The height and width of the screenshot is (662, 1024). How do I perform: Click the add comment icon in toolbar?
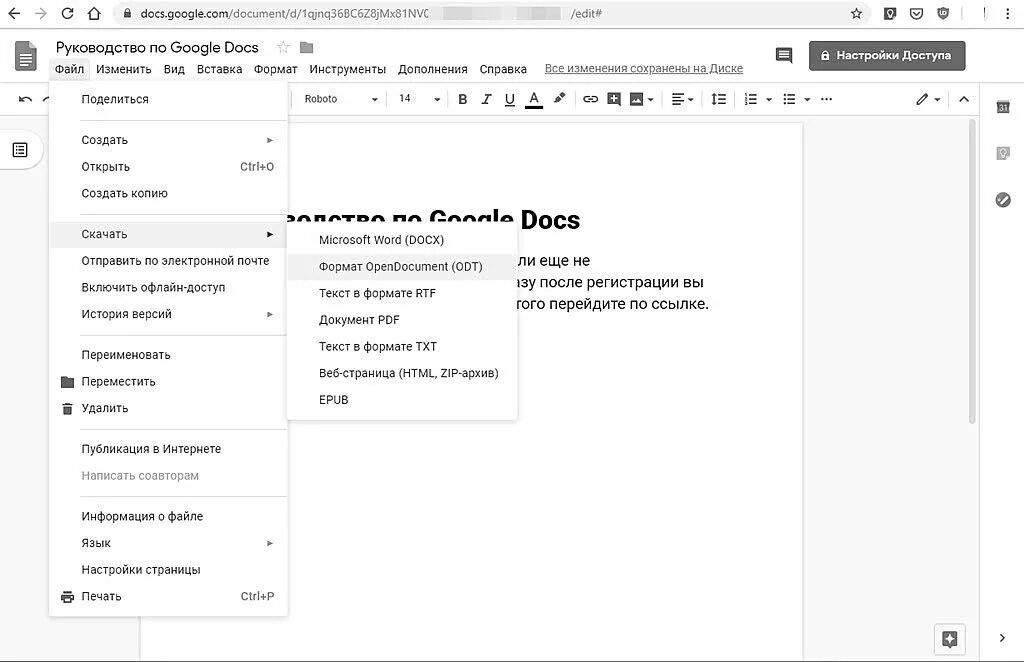(613, 99)
